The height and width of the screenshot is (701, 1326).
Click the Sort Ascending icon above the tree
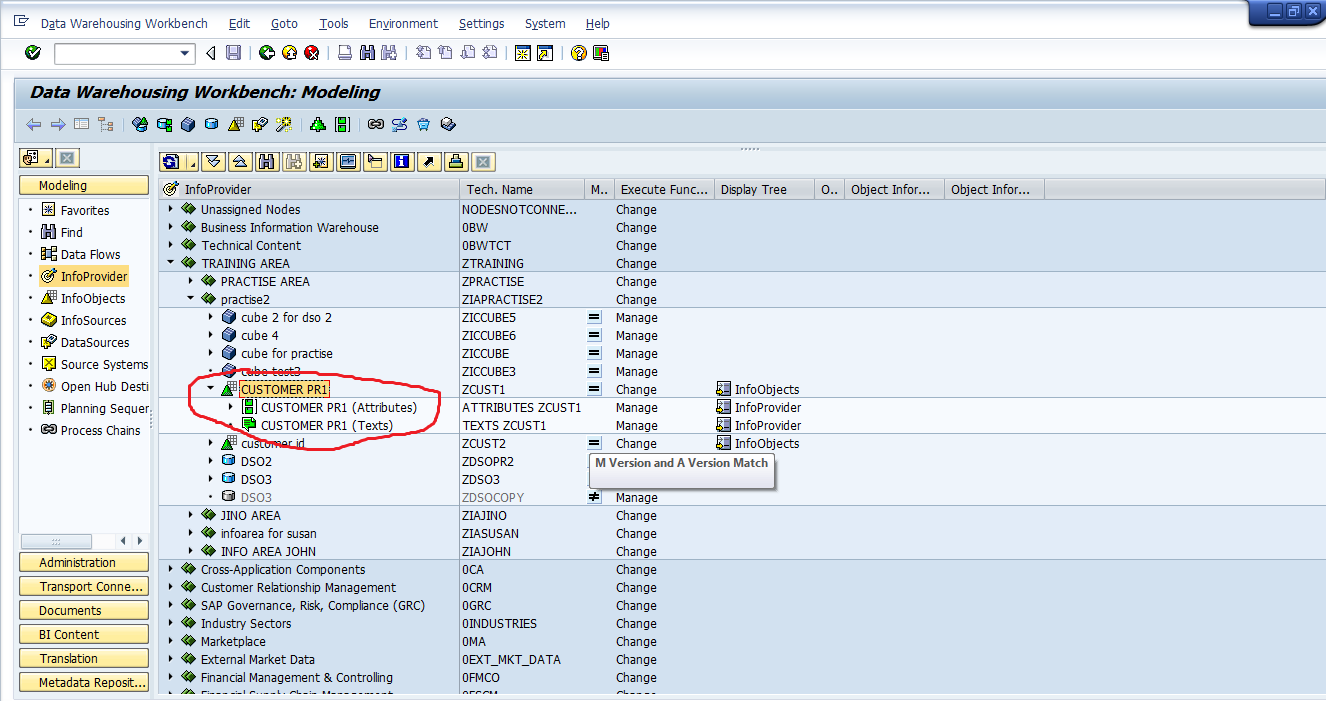click(239, 161)
